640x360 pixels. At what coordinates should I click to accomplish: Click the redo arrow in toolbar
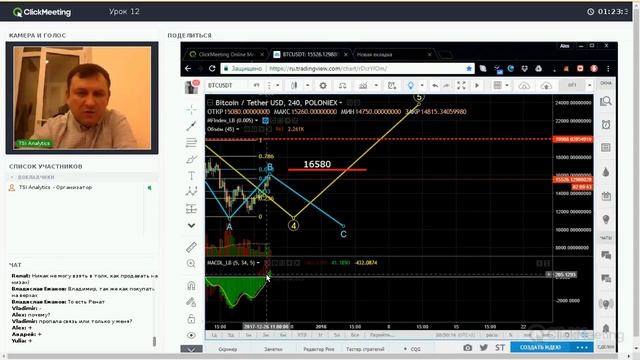click(x=447, y=85)
